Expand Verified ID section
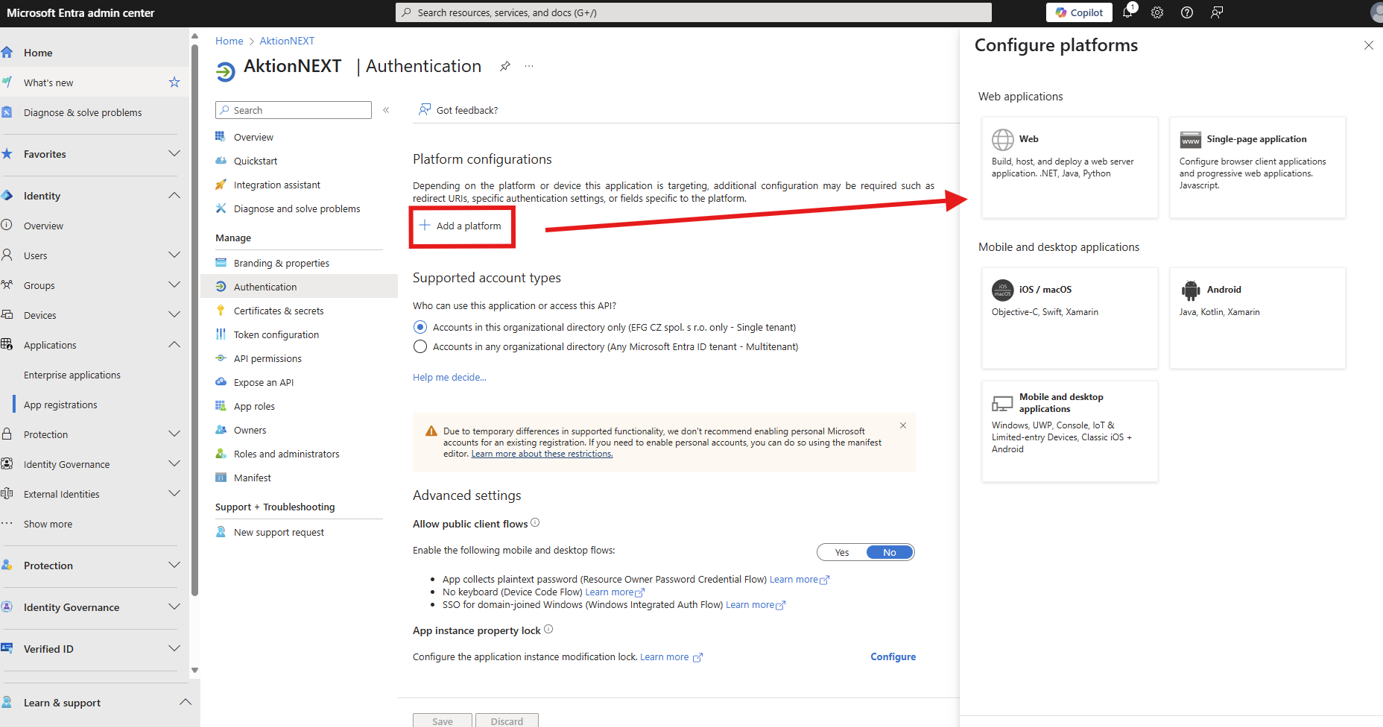 (174, 649)
